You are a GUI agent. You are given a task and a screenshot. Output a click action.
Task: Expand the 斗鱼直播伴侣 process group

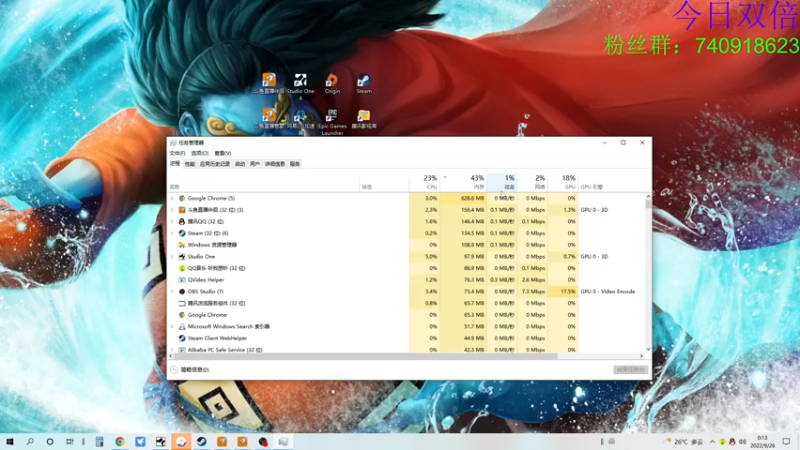172,210
